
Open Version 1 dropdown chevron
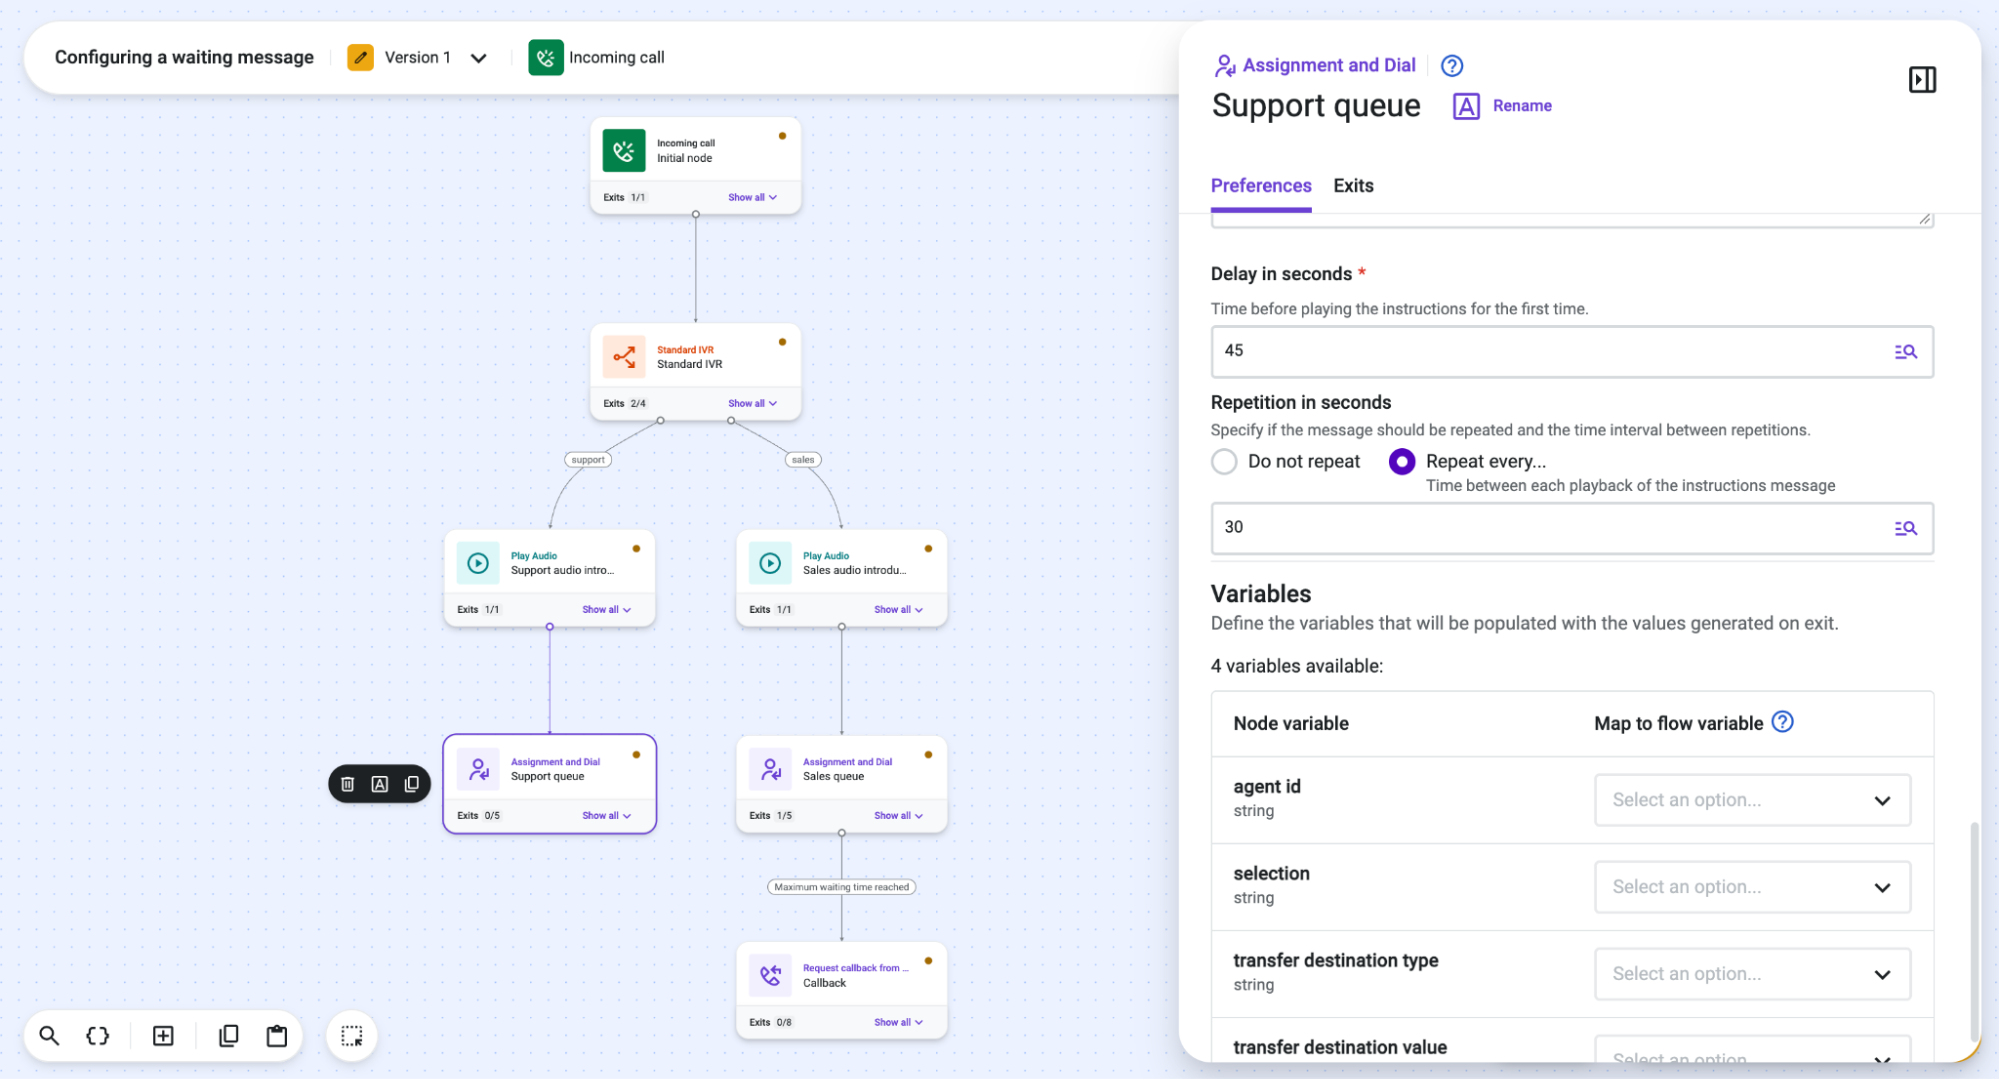(479, 58)
